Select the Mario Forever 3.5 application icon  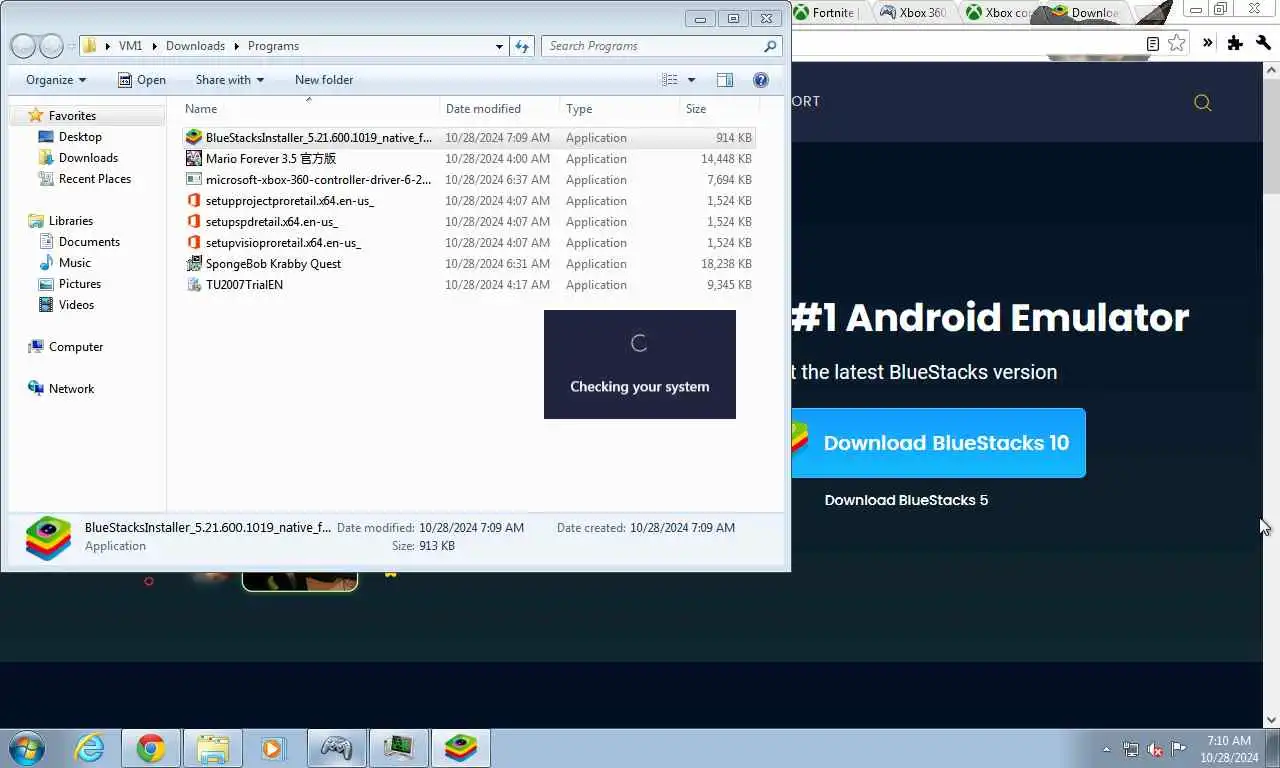(x=194, y=159)
